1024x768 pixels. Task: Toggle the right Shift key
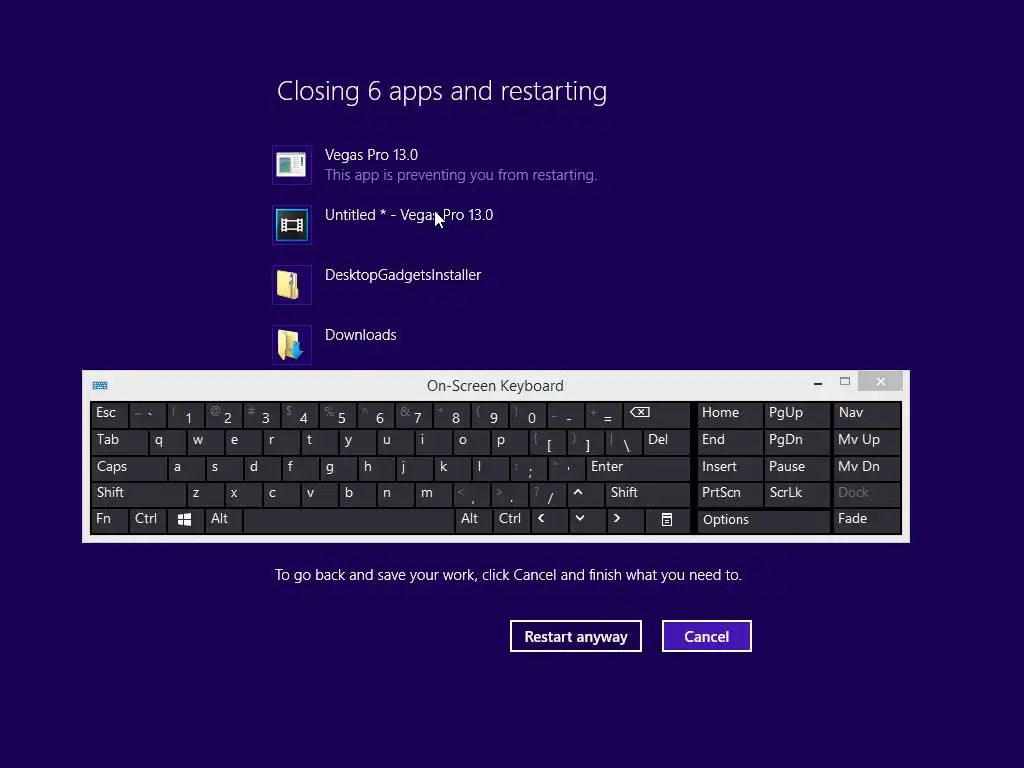pyautogui.click(x=647, y=494)
